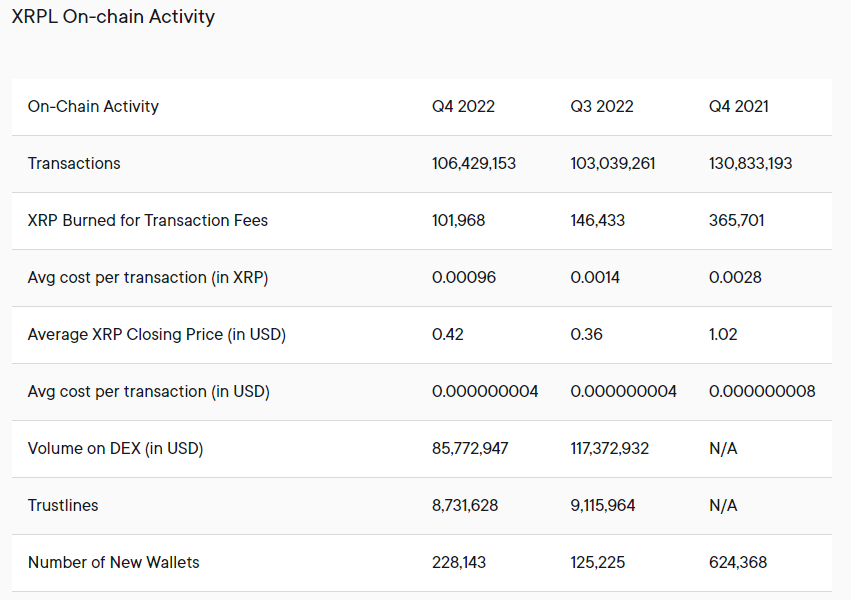
Task: Select 'Number of New Wallets' label
Action: pyautogui.click(x=113, y=562)
